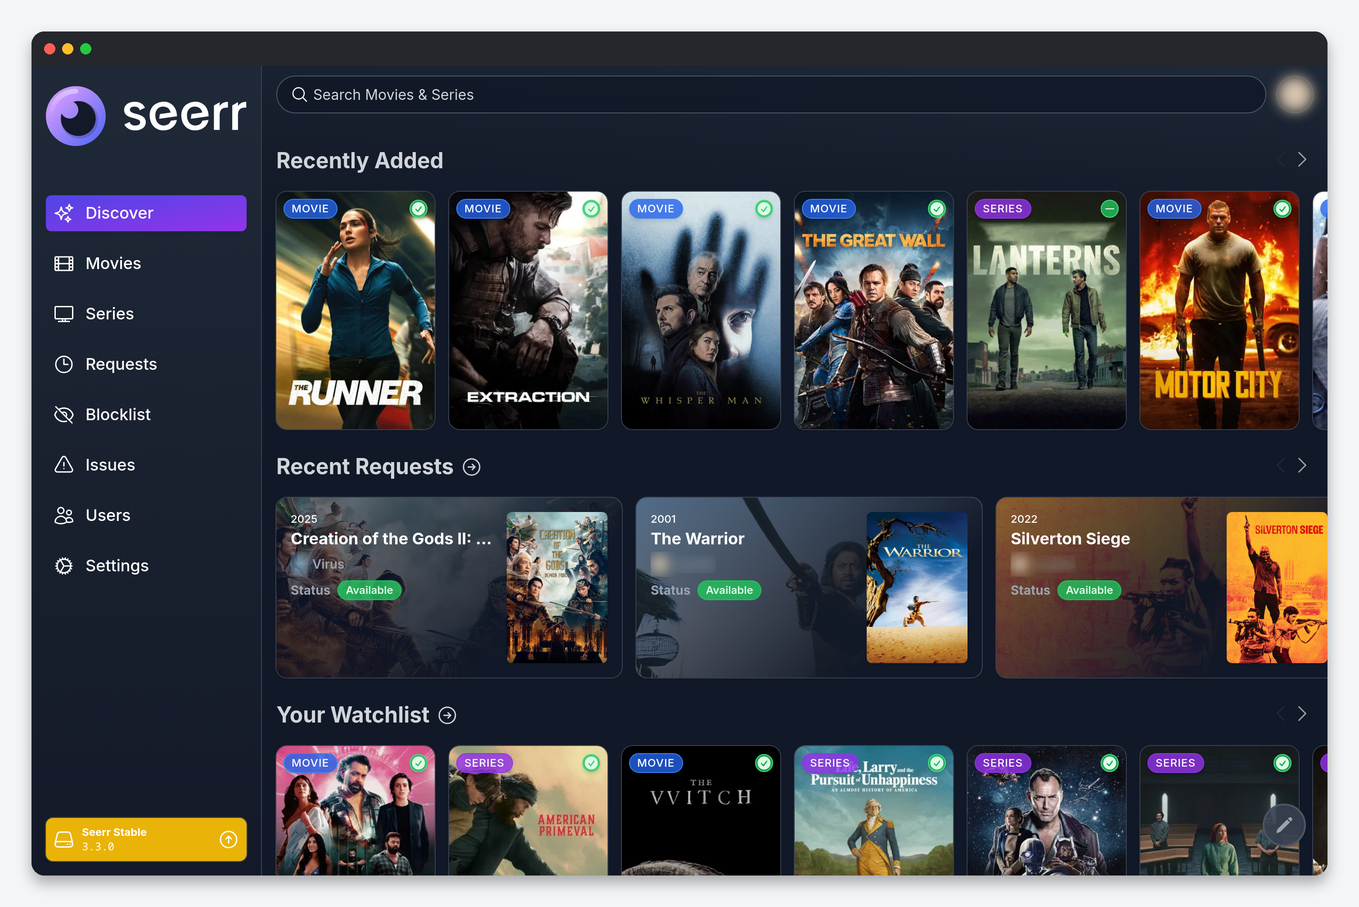1359x907 pixels.
Task: Open The Runner movie poster
Action: [x=356, y=311]
